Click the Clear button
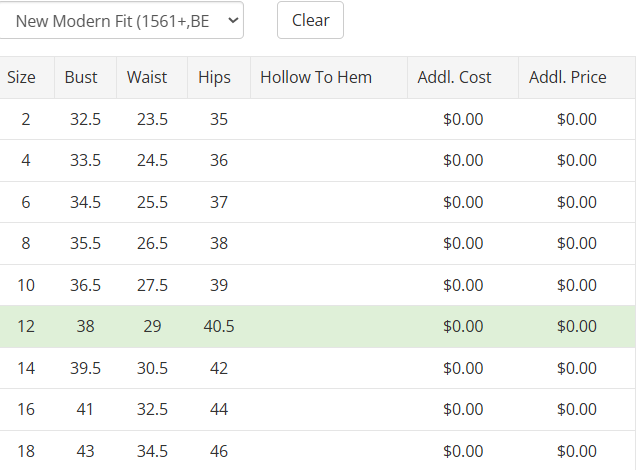Image resolution: width=641 pixels, height=470 pixels. pyautogui.click(x=310, y=20)
